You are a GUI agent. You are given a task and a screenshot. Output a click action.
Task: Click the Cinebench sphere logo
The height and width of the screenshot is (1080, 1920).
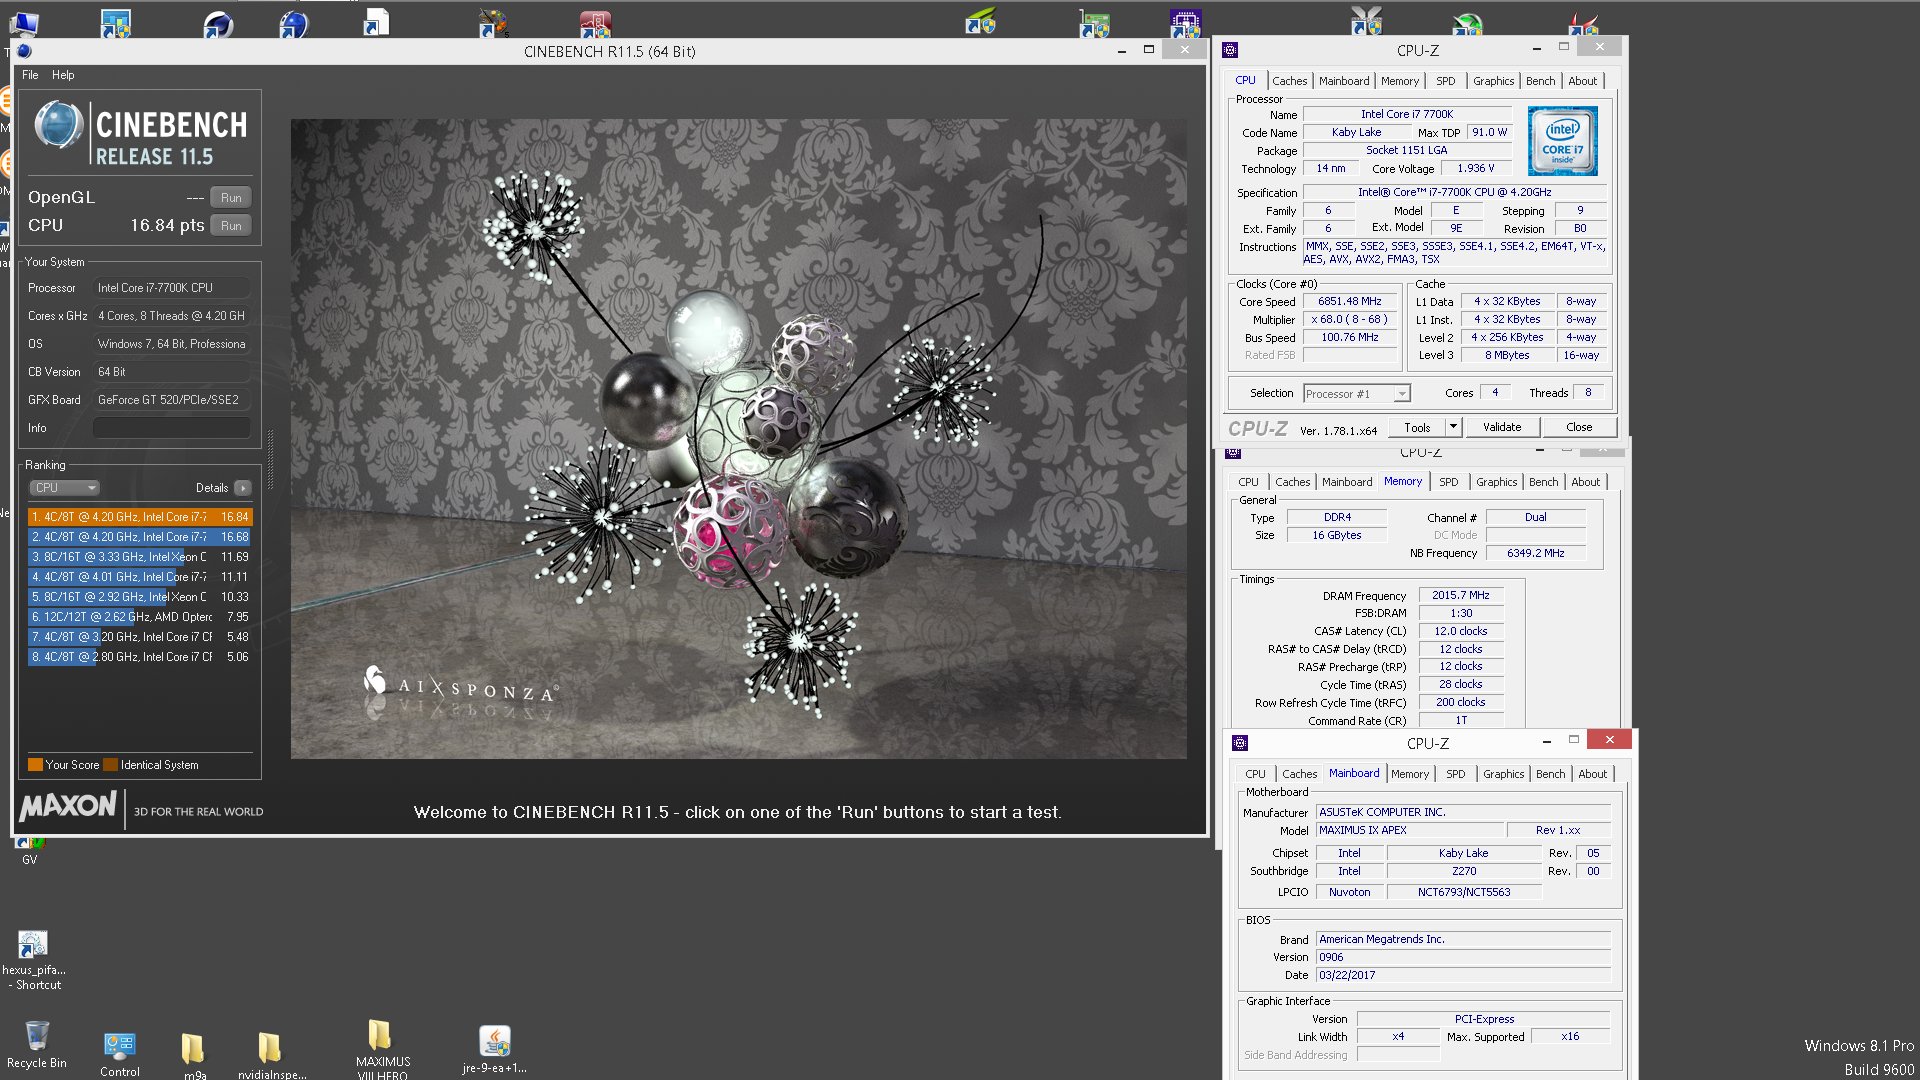point(59,126)
